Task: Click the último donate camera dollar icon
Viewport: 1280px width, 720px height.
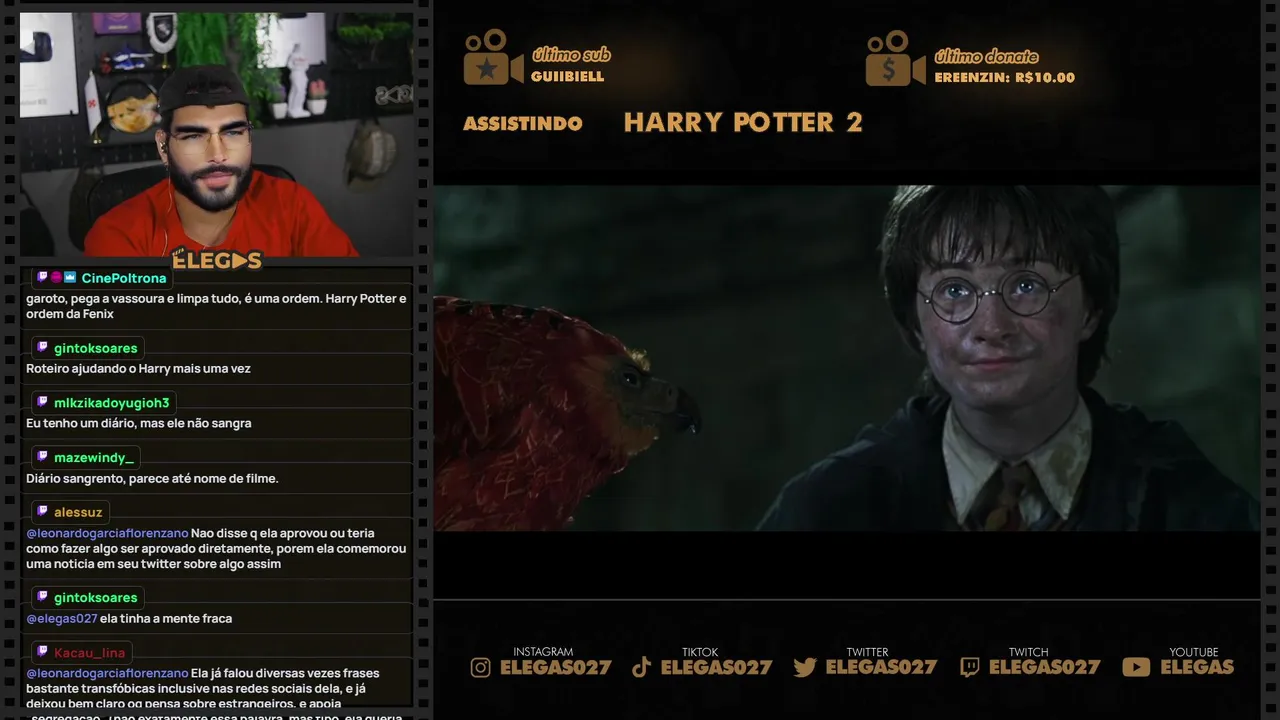Action: click(895, 57)
